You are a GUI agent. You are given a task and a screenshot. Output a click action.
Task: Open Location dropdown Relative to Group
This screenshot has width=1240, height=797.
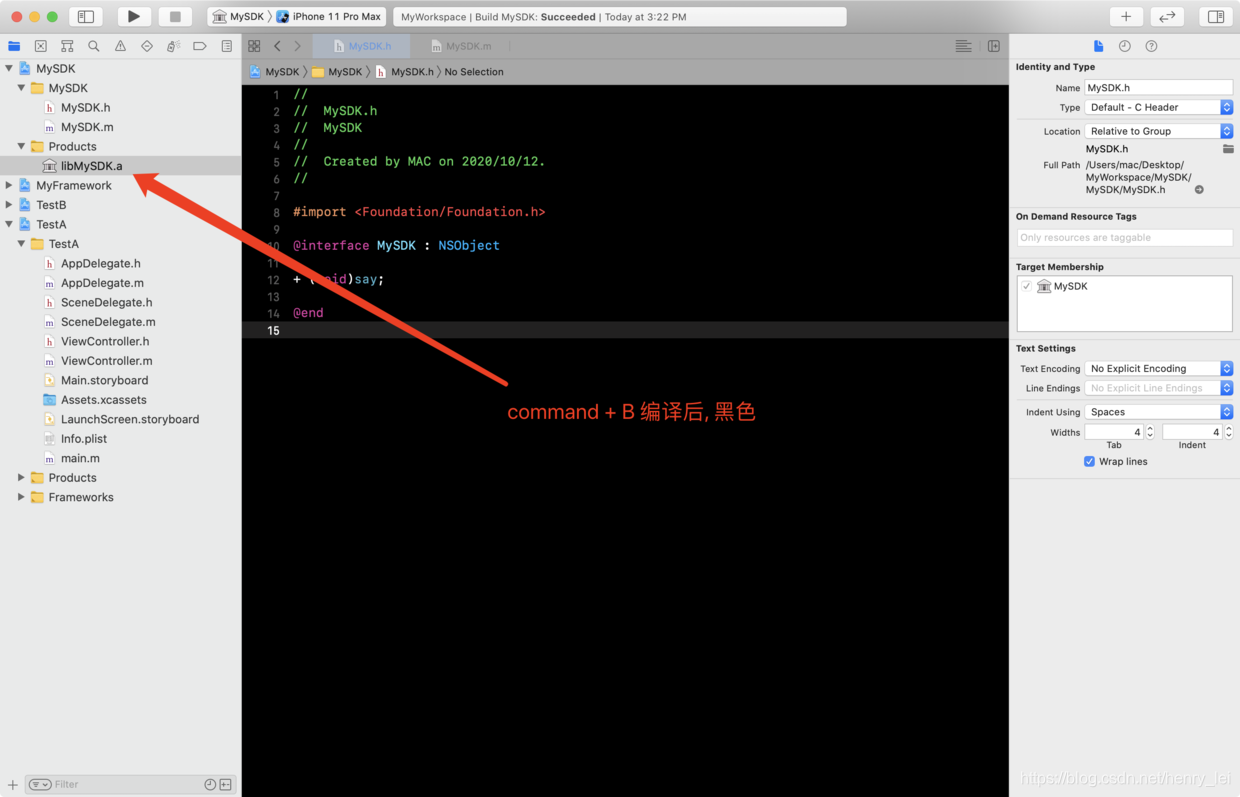(x=1159, y=131)
